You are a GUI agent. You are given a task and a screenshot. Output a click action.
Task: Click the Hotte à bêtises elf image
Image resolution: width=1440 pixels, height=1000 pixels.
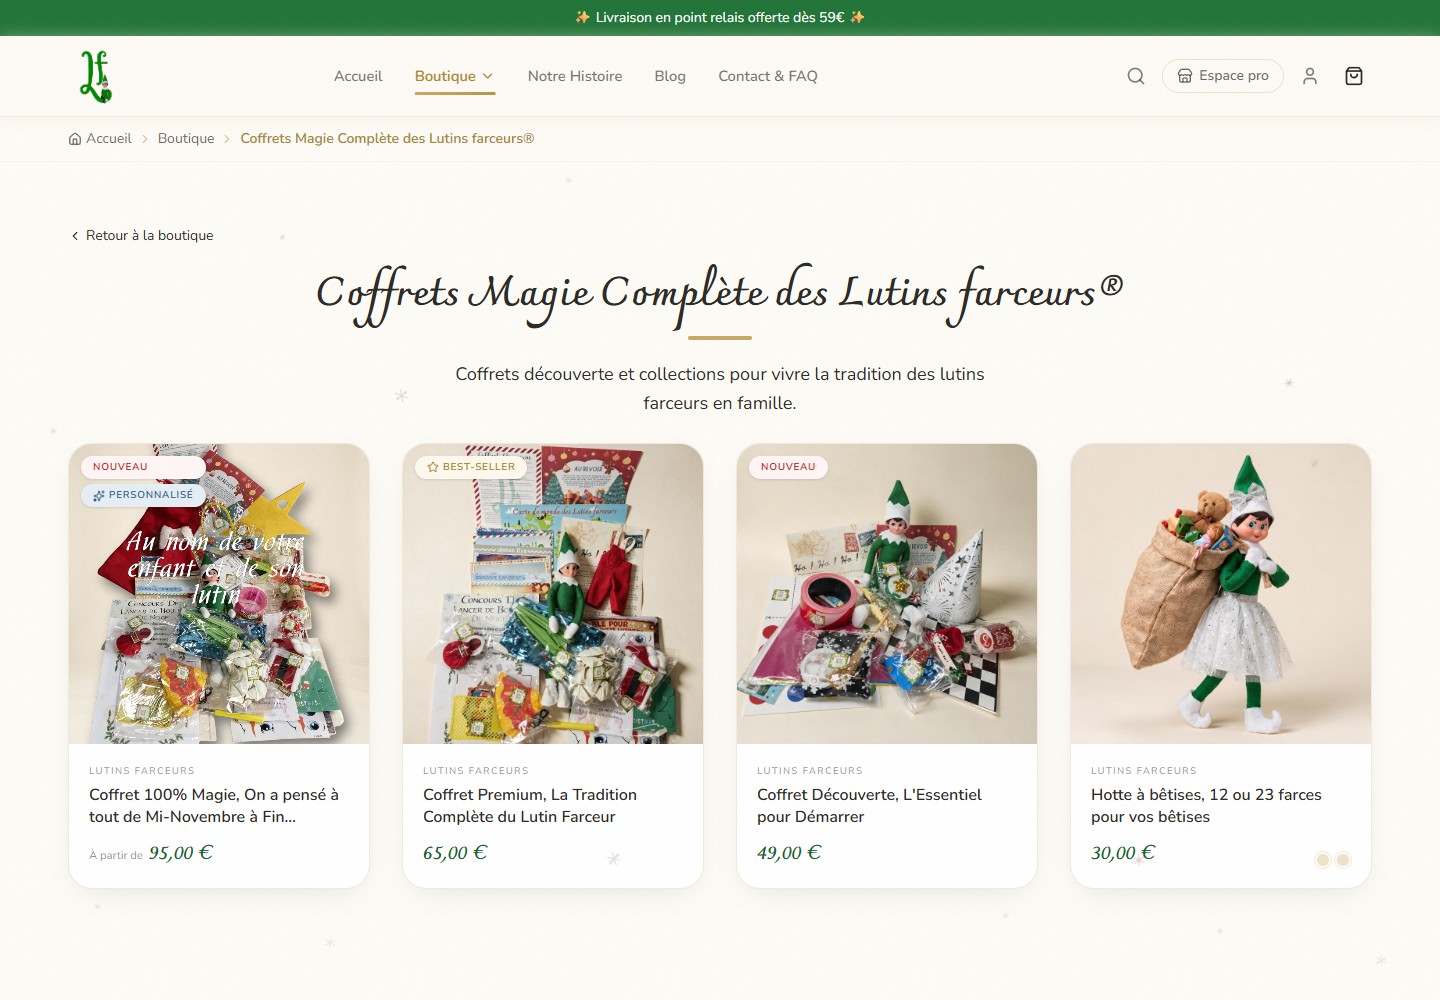[x=1221, y=594]
